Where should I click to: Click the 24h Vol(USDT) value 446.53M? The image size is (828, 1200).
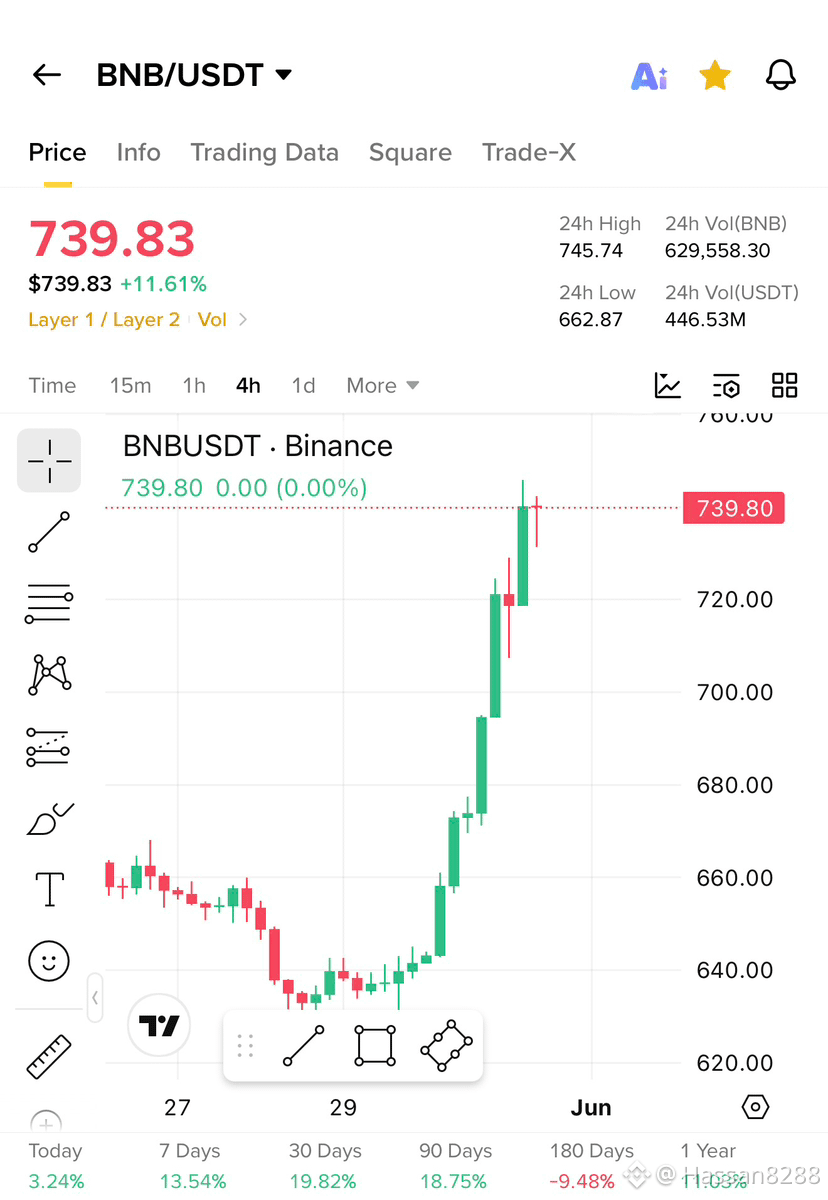[705, 320]
